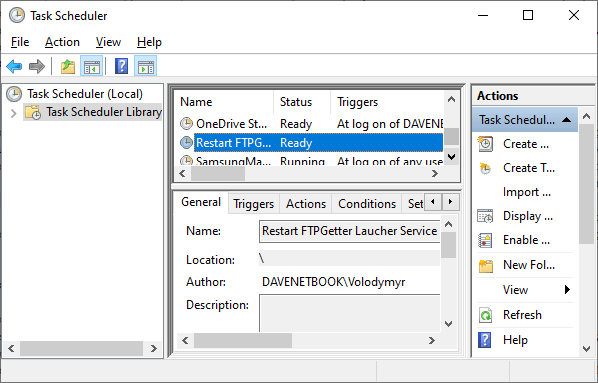Click the OneDrive task clock icon
Viewport: 598px width, 383px height.
point(186,124)
